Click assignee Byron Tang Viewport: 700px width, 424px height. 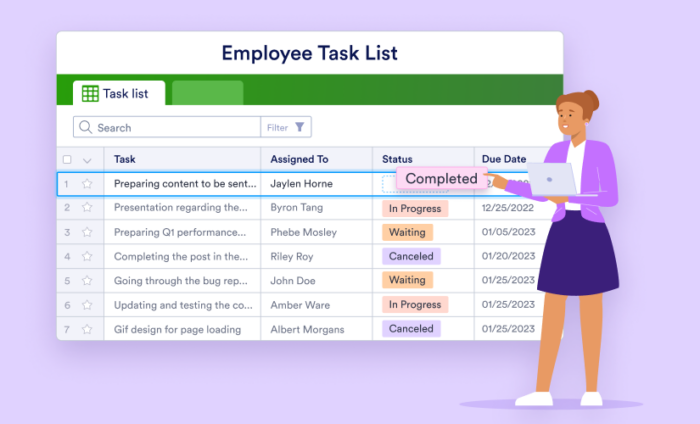click(x=296, y=208)
